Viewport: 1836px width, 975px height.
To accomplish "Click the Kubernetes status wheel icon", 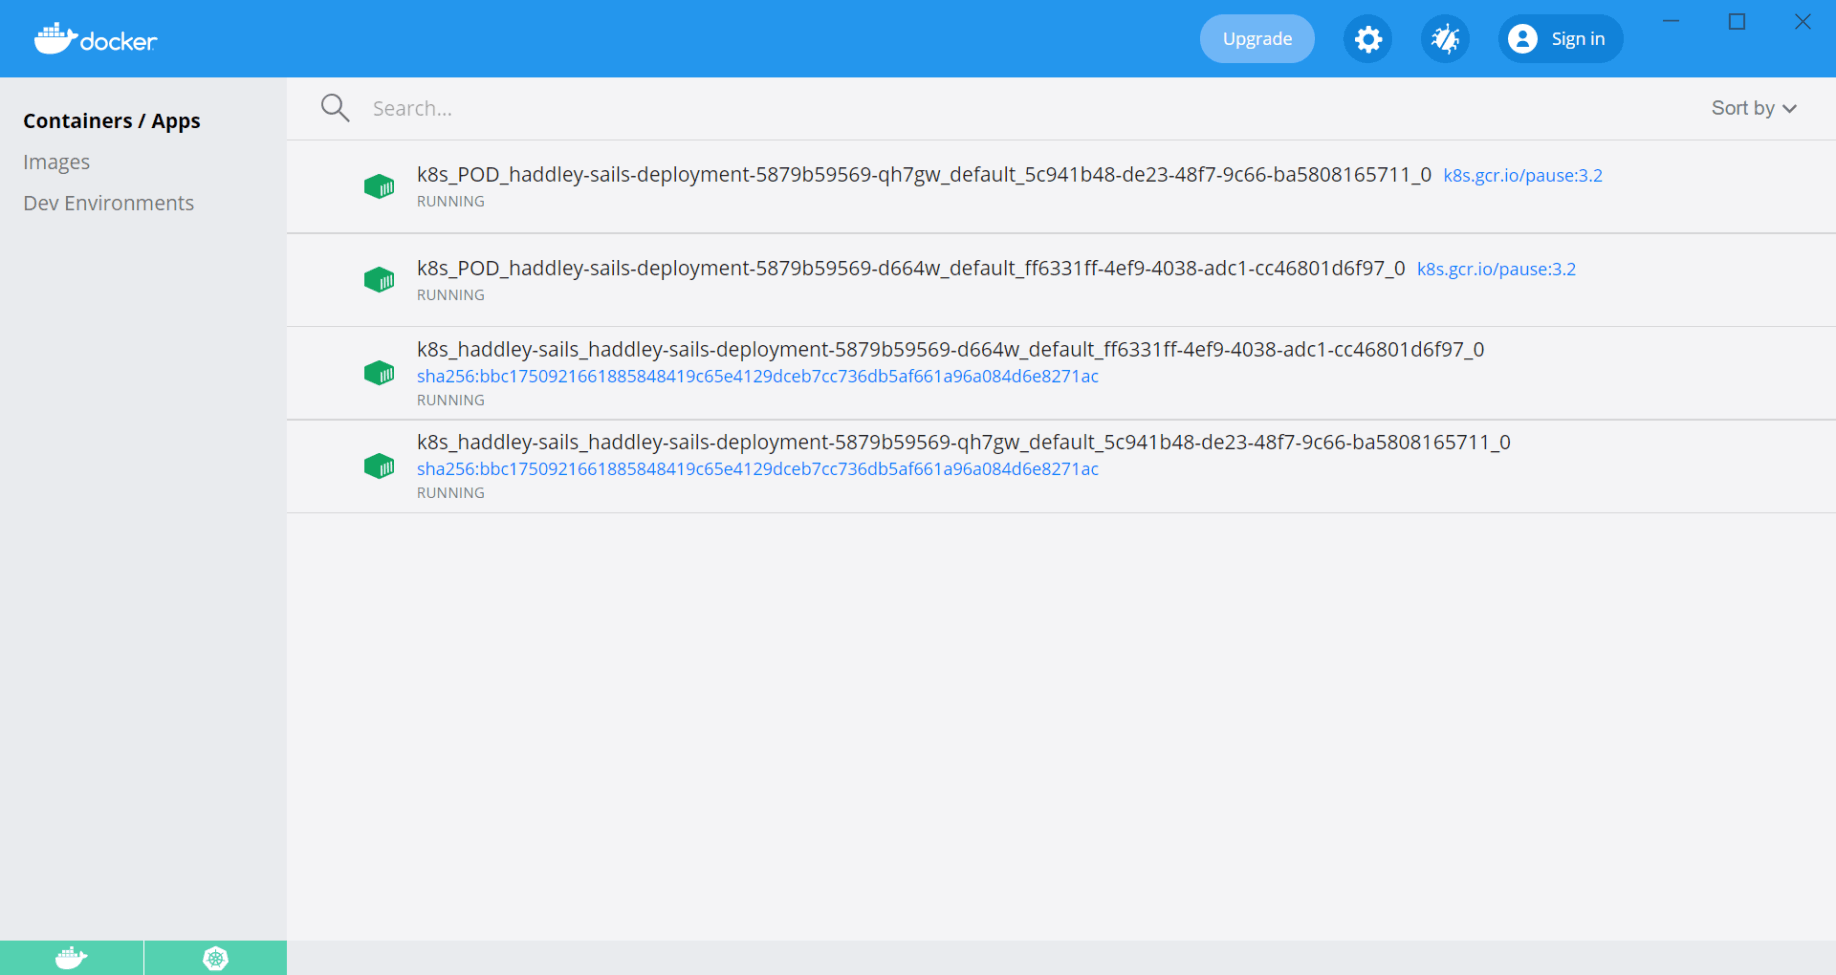I will (x=215, y=958).
